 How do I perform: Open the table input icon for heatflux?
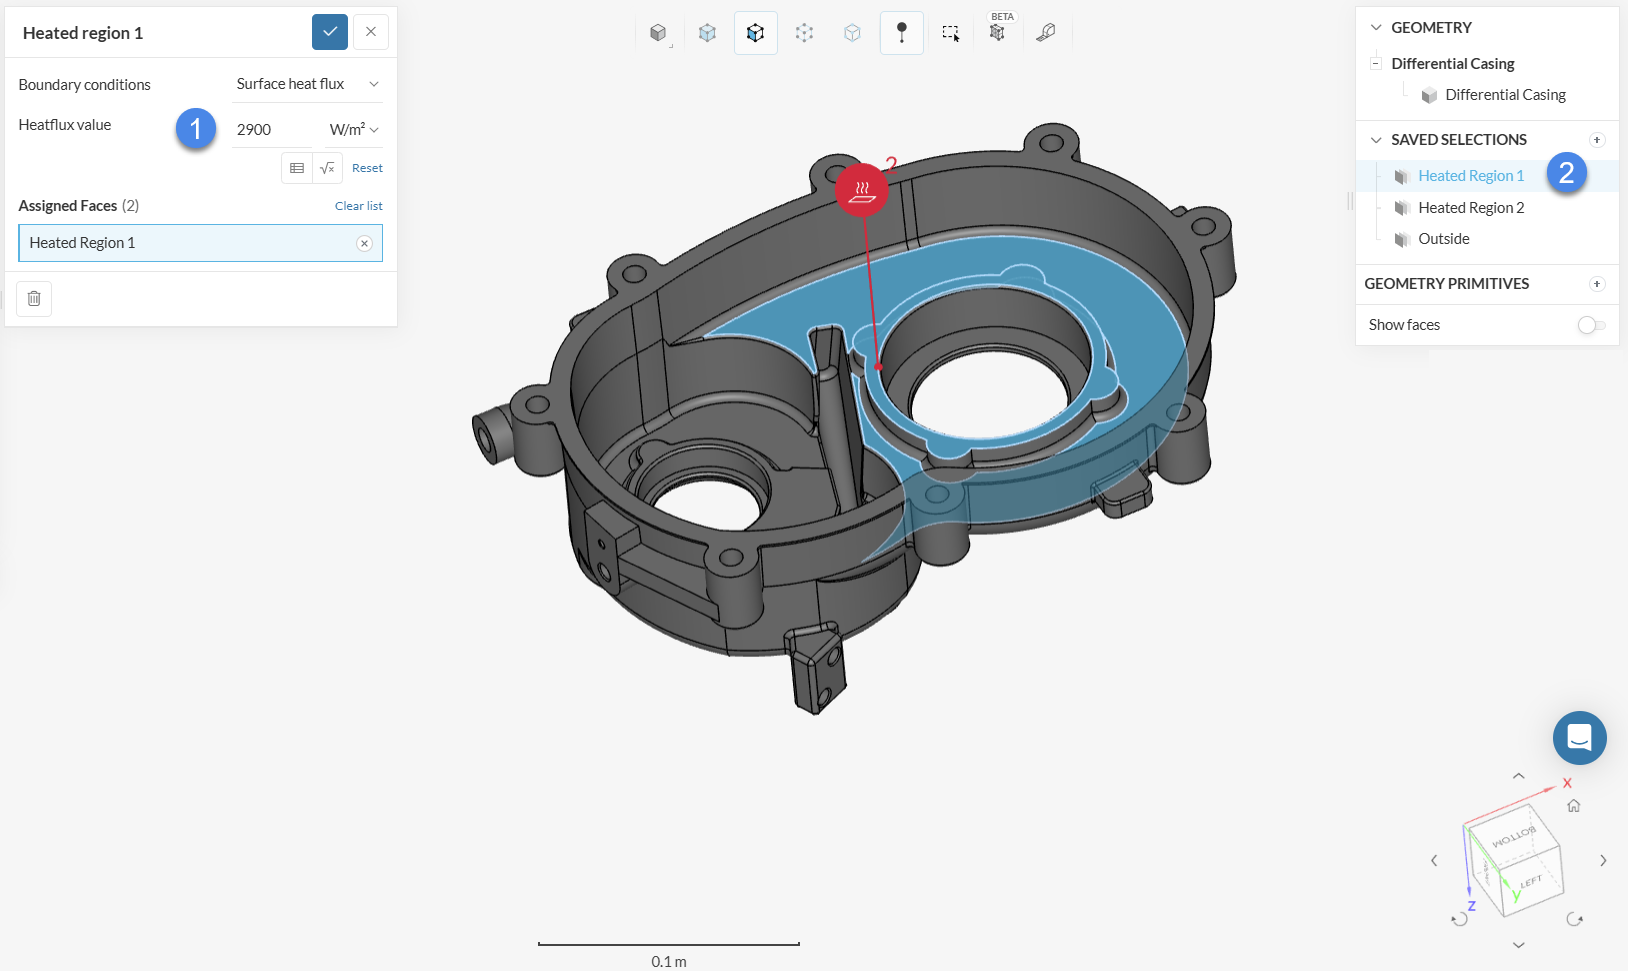(297, 168)
